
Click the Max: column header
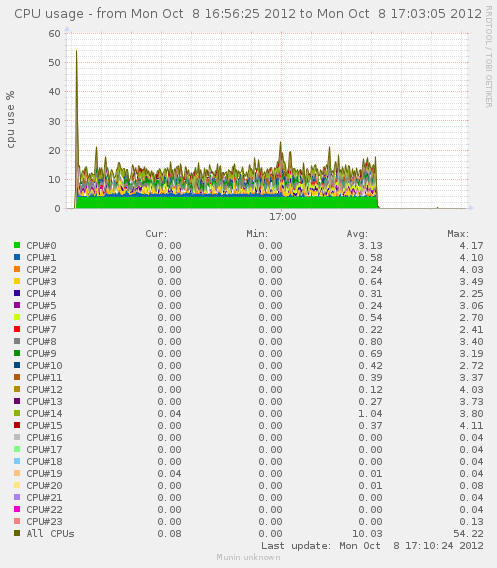coord(458,234)
